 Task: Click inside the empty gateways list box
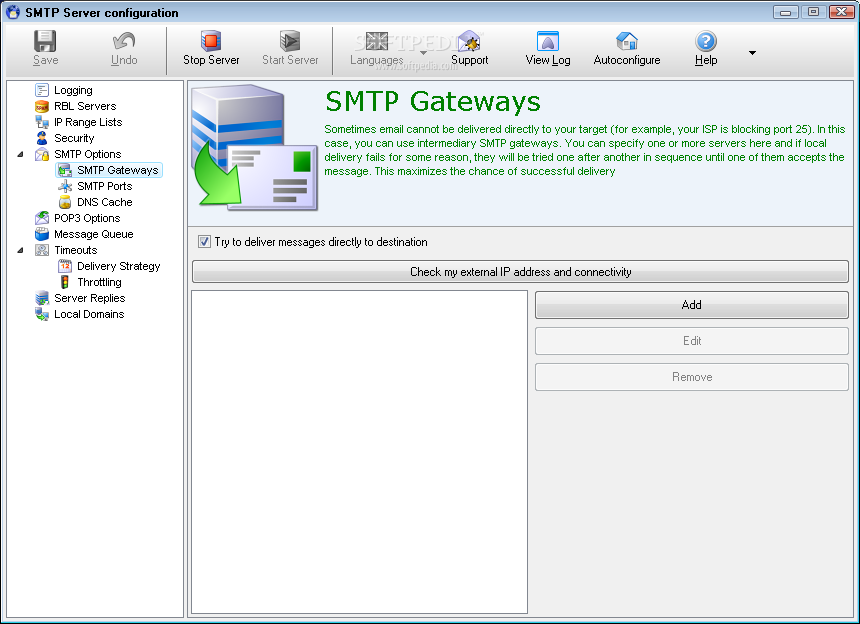[359, 452]
